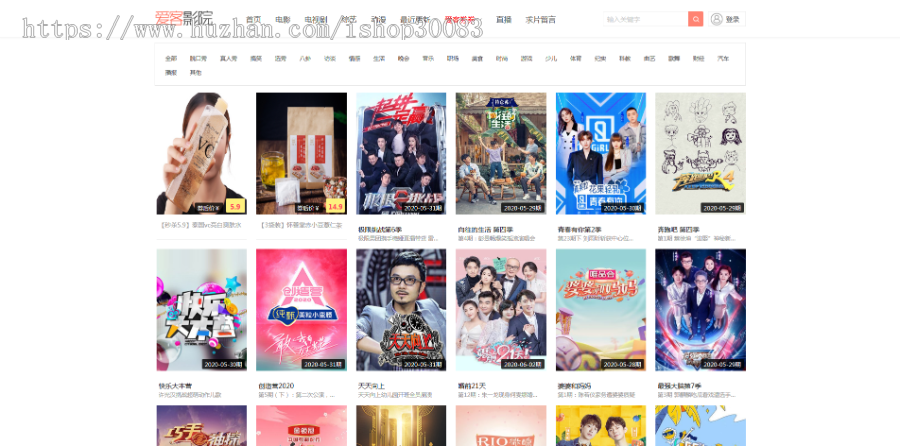
Task: Click the 2020-05-28期 episode badge
Action: click(x=622, y=364)
